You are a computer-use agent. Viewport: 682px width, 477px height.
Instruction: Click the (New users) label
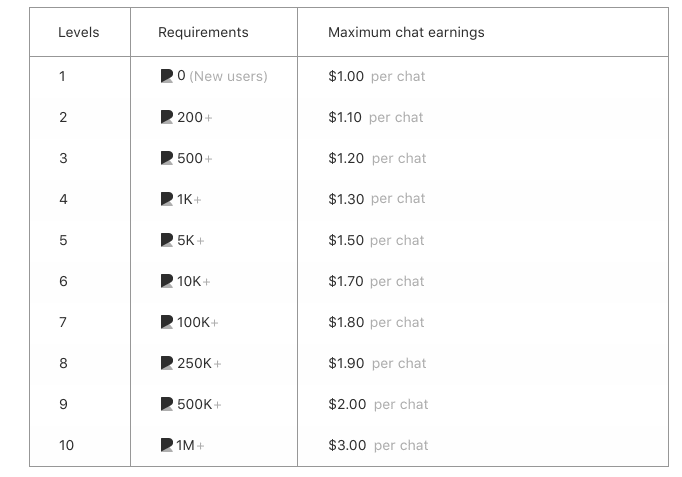(228, 76)
